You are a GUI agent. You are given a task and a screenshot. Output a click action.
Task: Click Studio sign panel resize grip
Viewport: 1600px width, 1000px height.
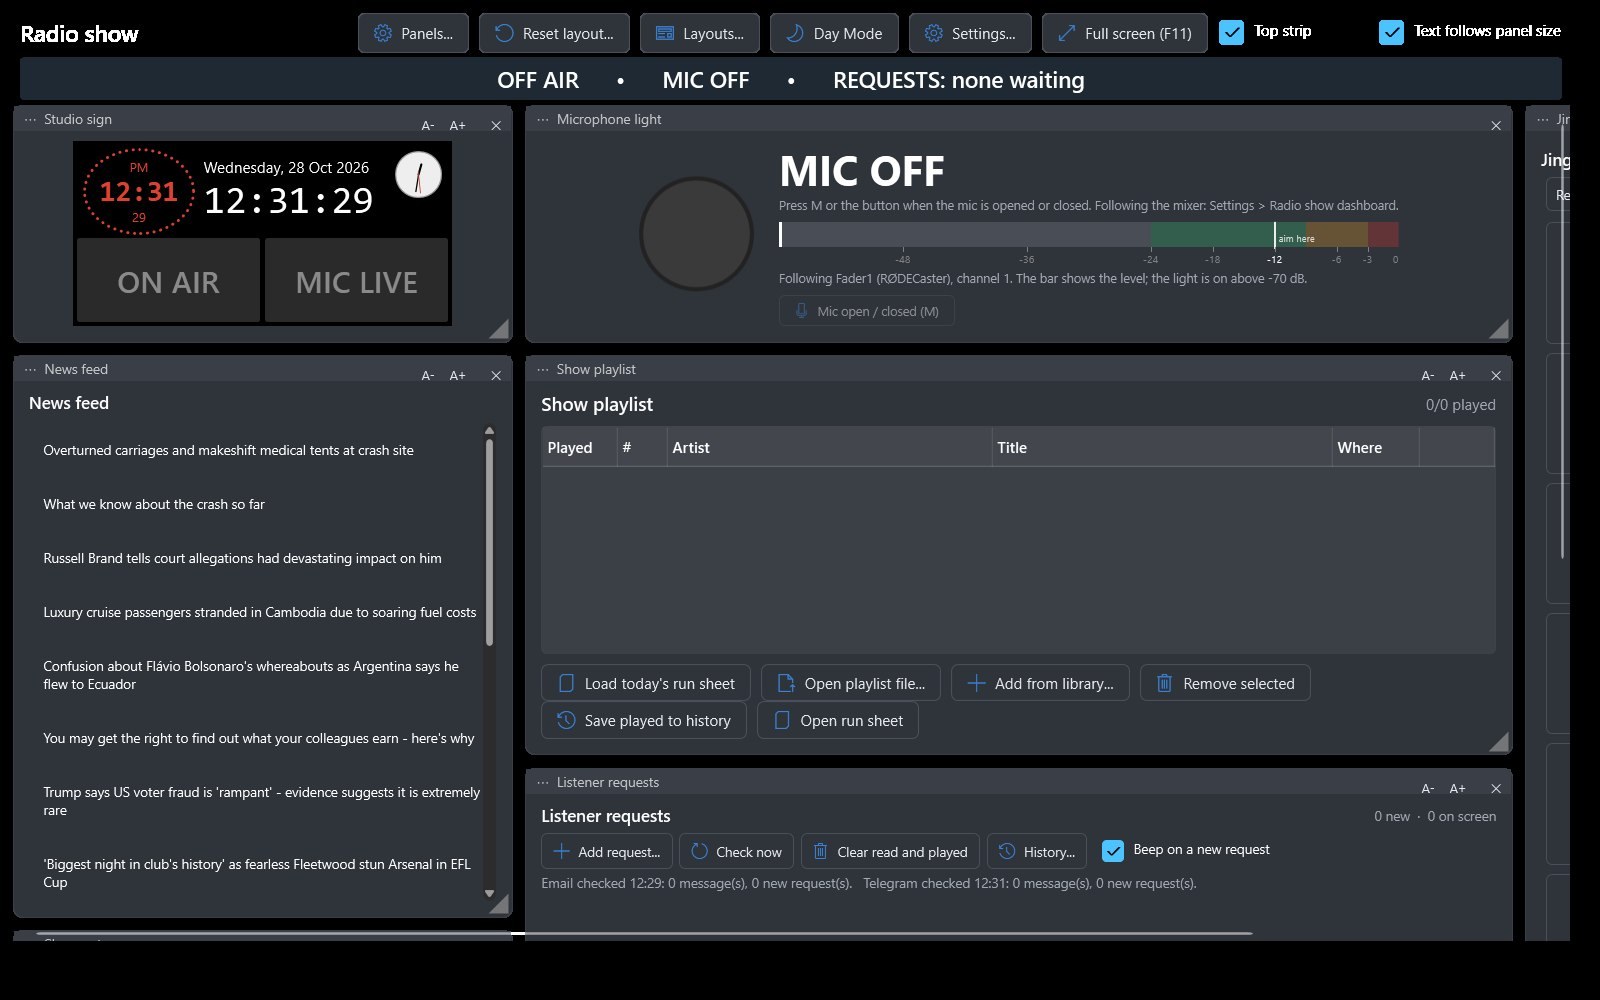click(x=499, y=329)
